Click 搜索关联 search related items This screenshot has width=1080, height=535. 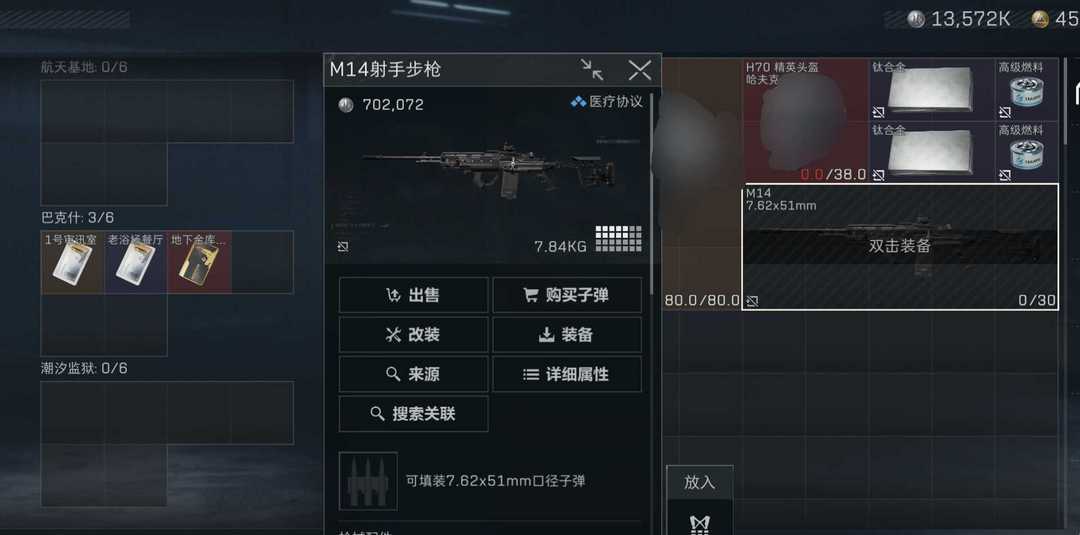[x=413, y=414]
